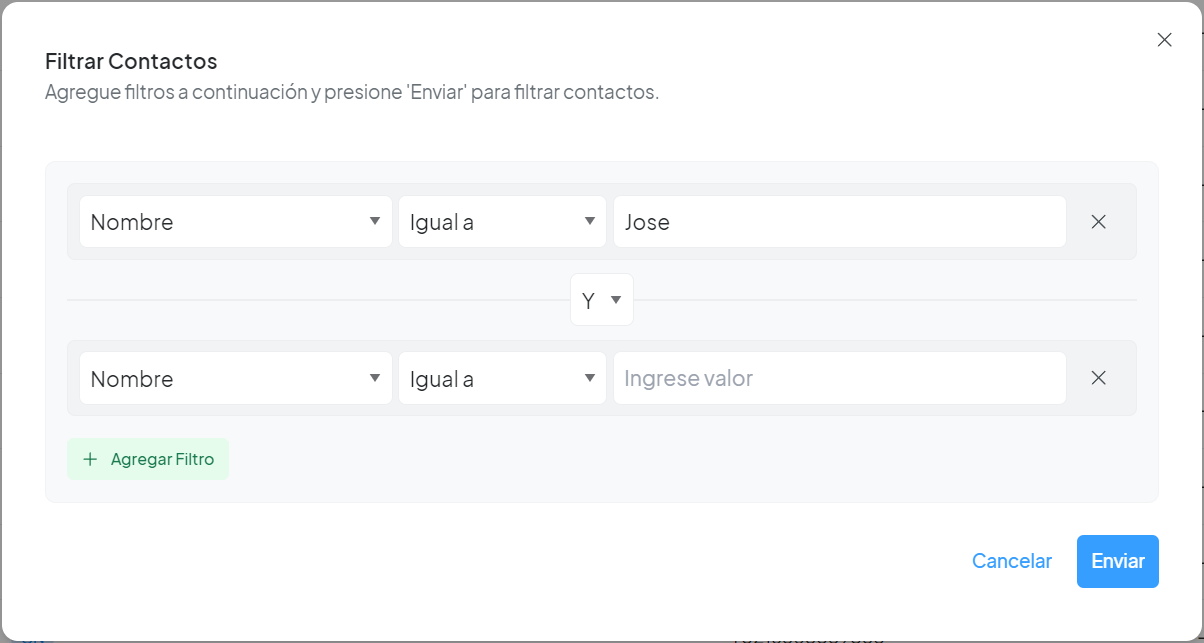Click the arrow on first Nombre dropdown
The image size is (1204, 643).
pyautogui.click(x=375, y=221)
